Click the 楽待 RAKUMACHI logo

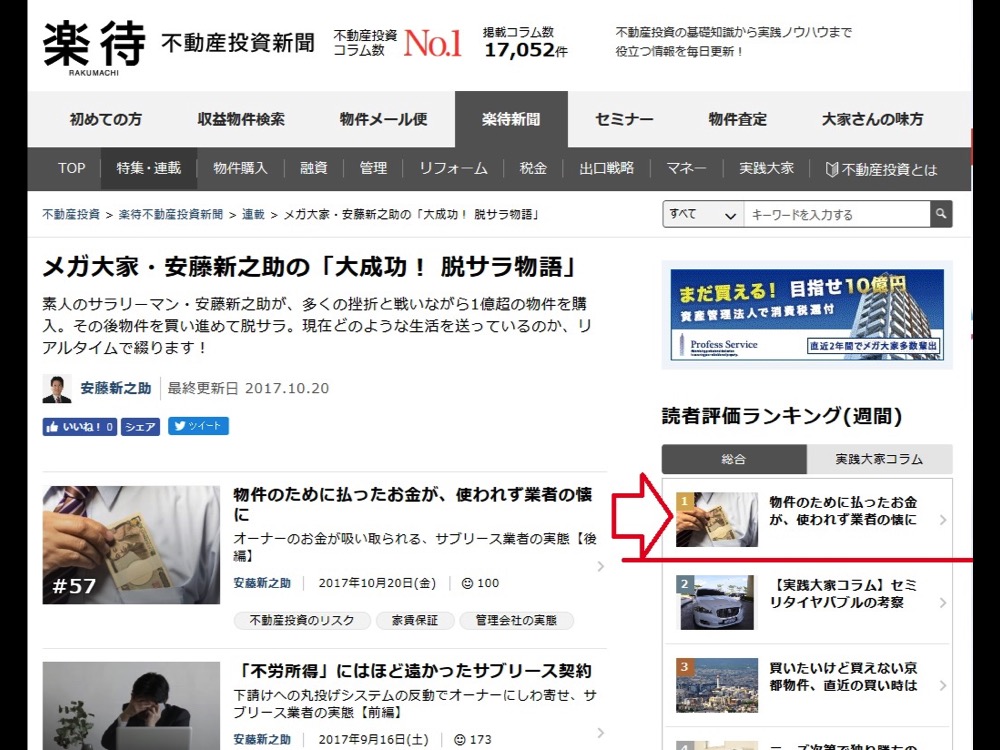tap(94, 48)
